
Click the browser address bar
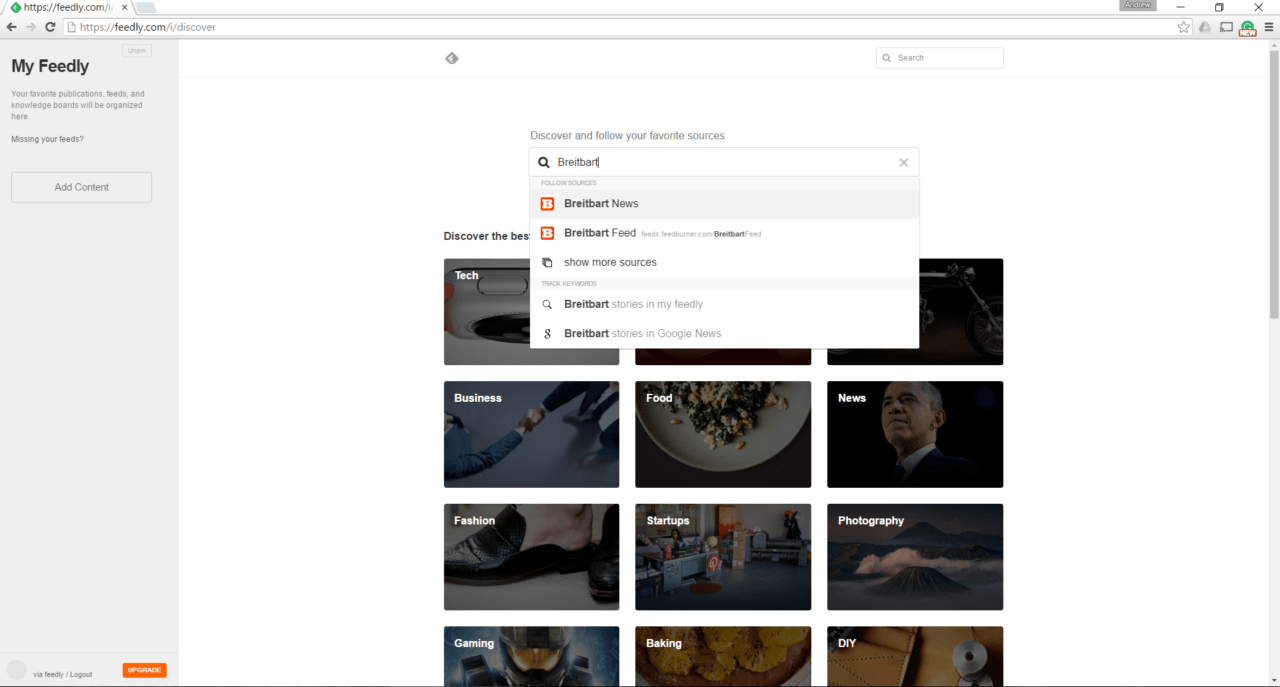[628, 27]
